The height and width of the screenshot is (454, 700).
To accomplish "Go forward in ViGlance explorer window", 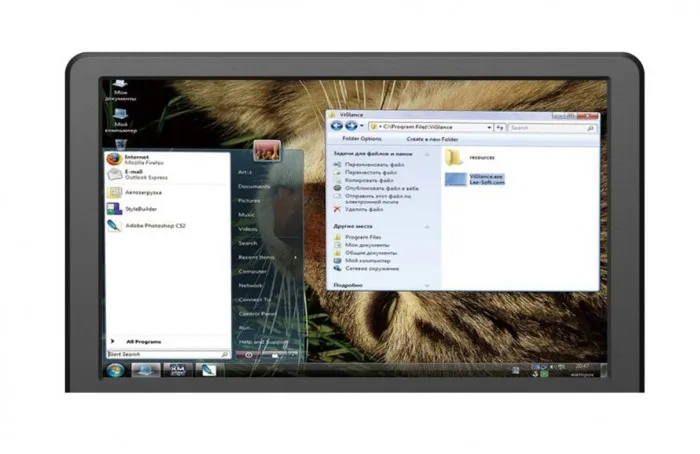I will pos(351,126).
